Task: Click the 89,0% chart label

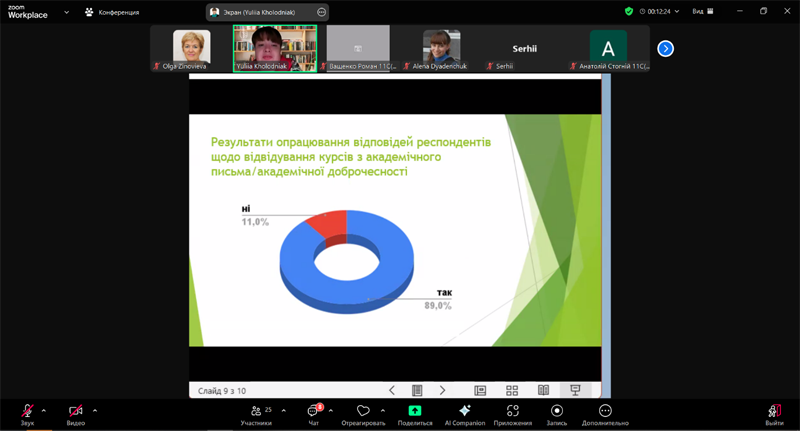Action: [438, 306]
